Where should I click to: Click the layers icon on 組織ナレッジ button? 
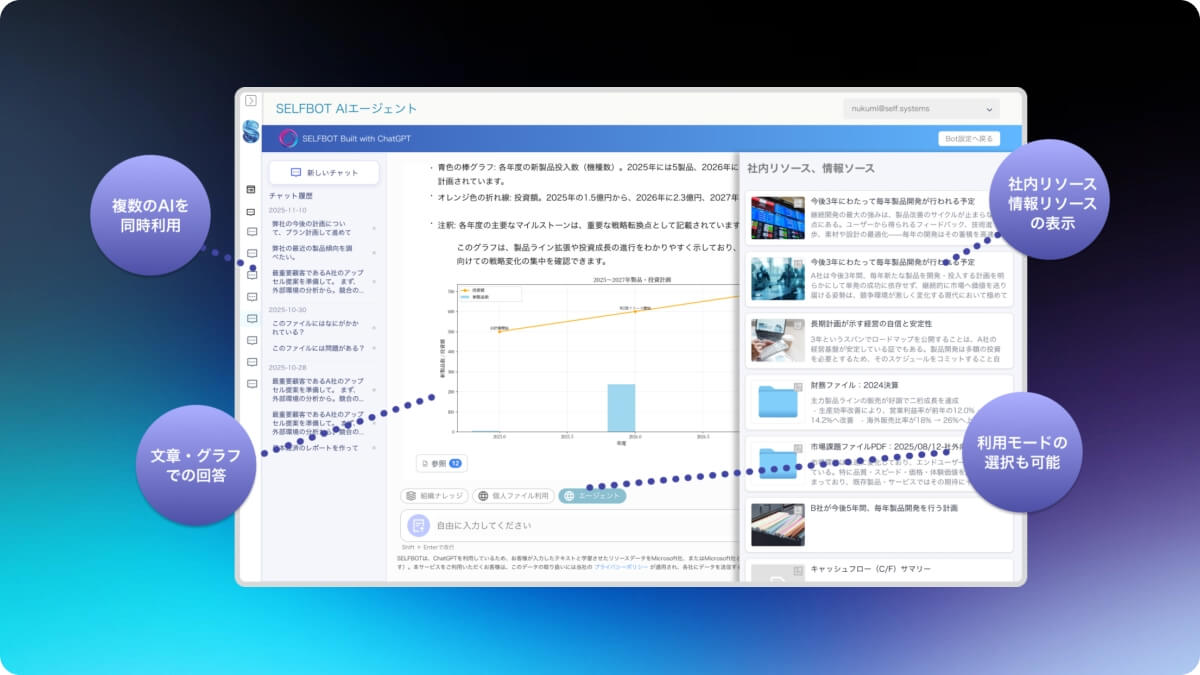coord(412,494)
